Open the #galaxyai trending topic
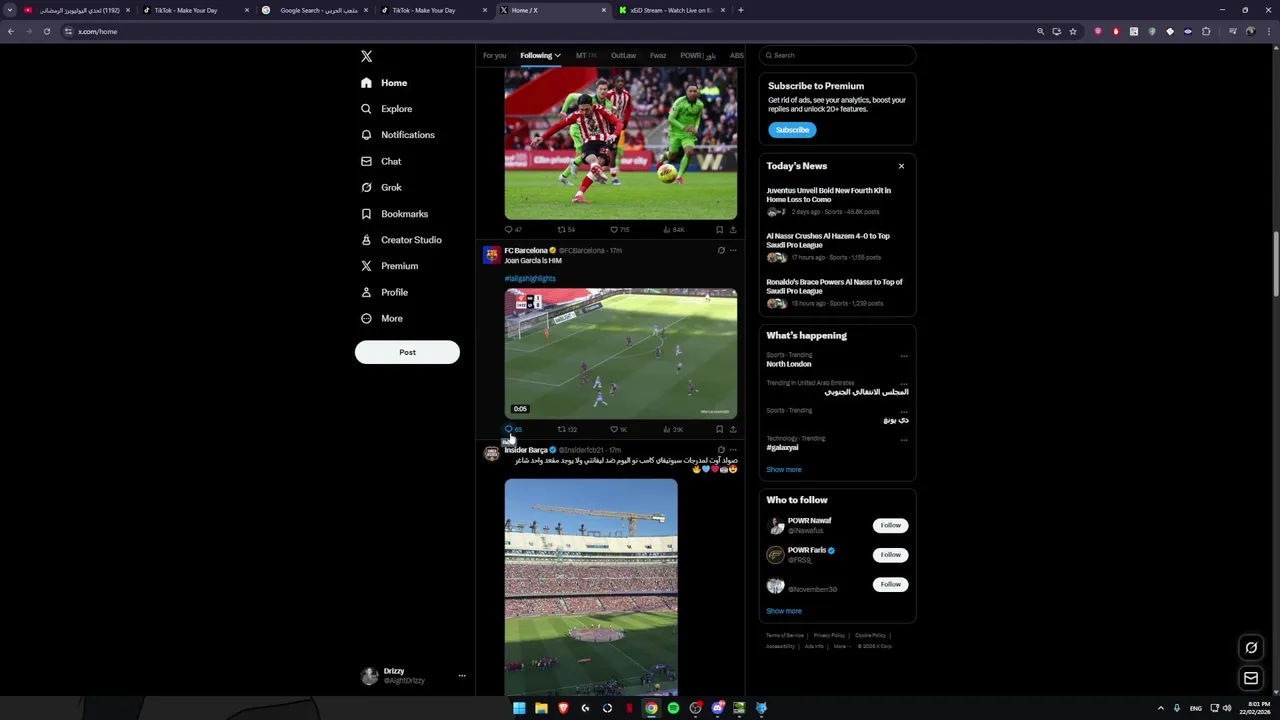The image size is (1280, 720). tap(783, 448)
